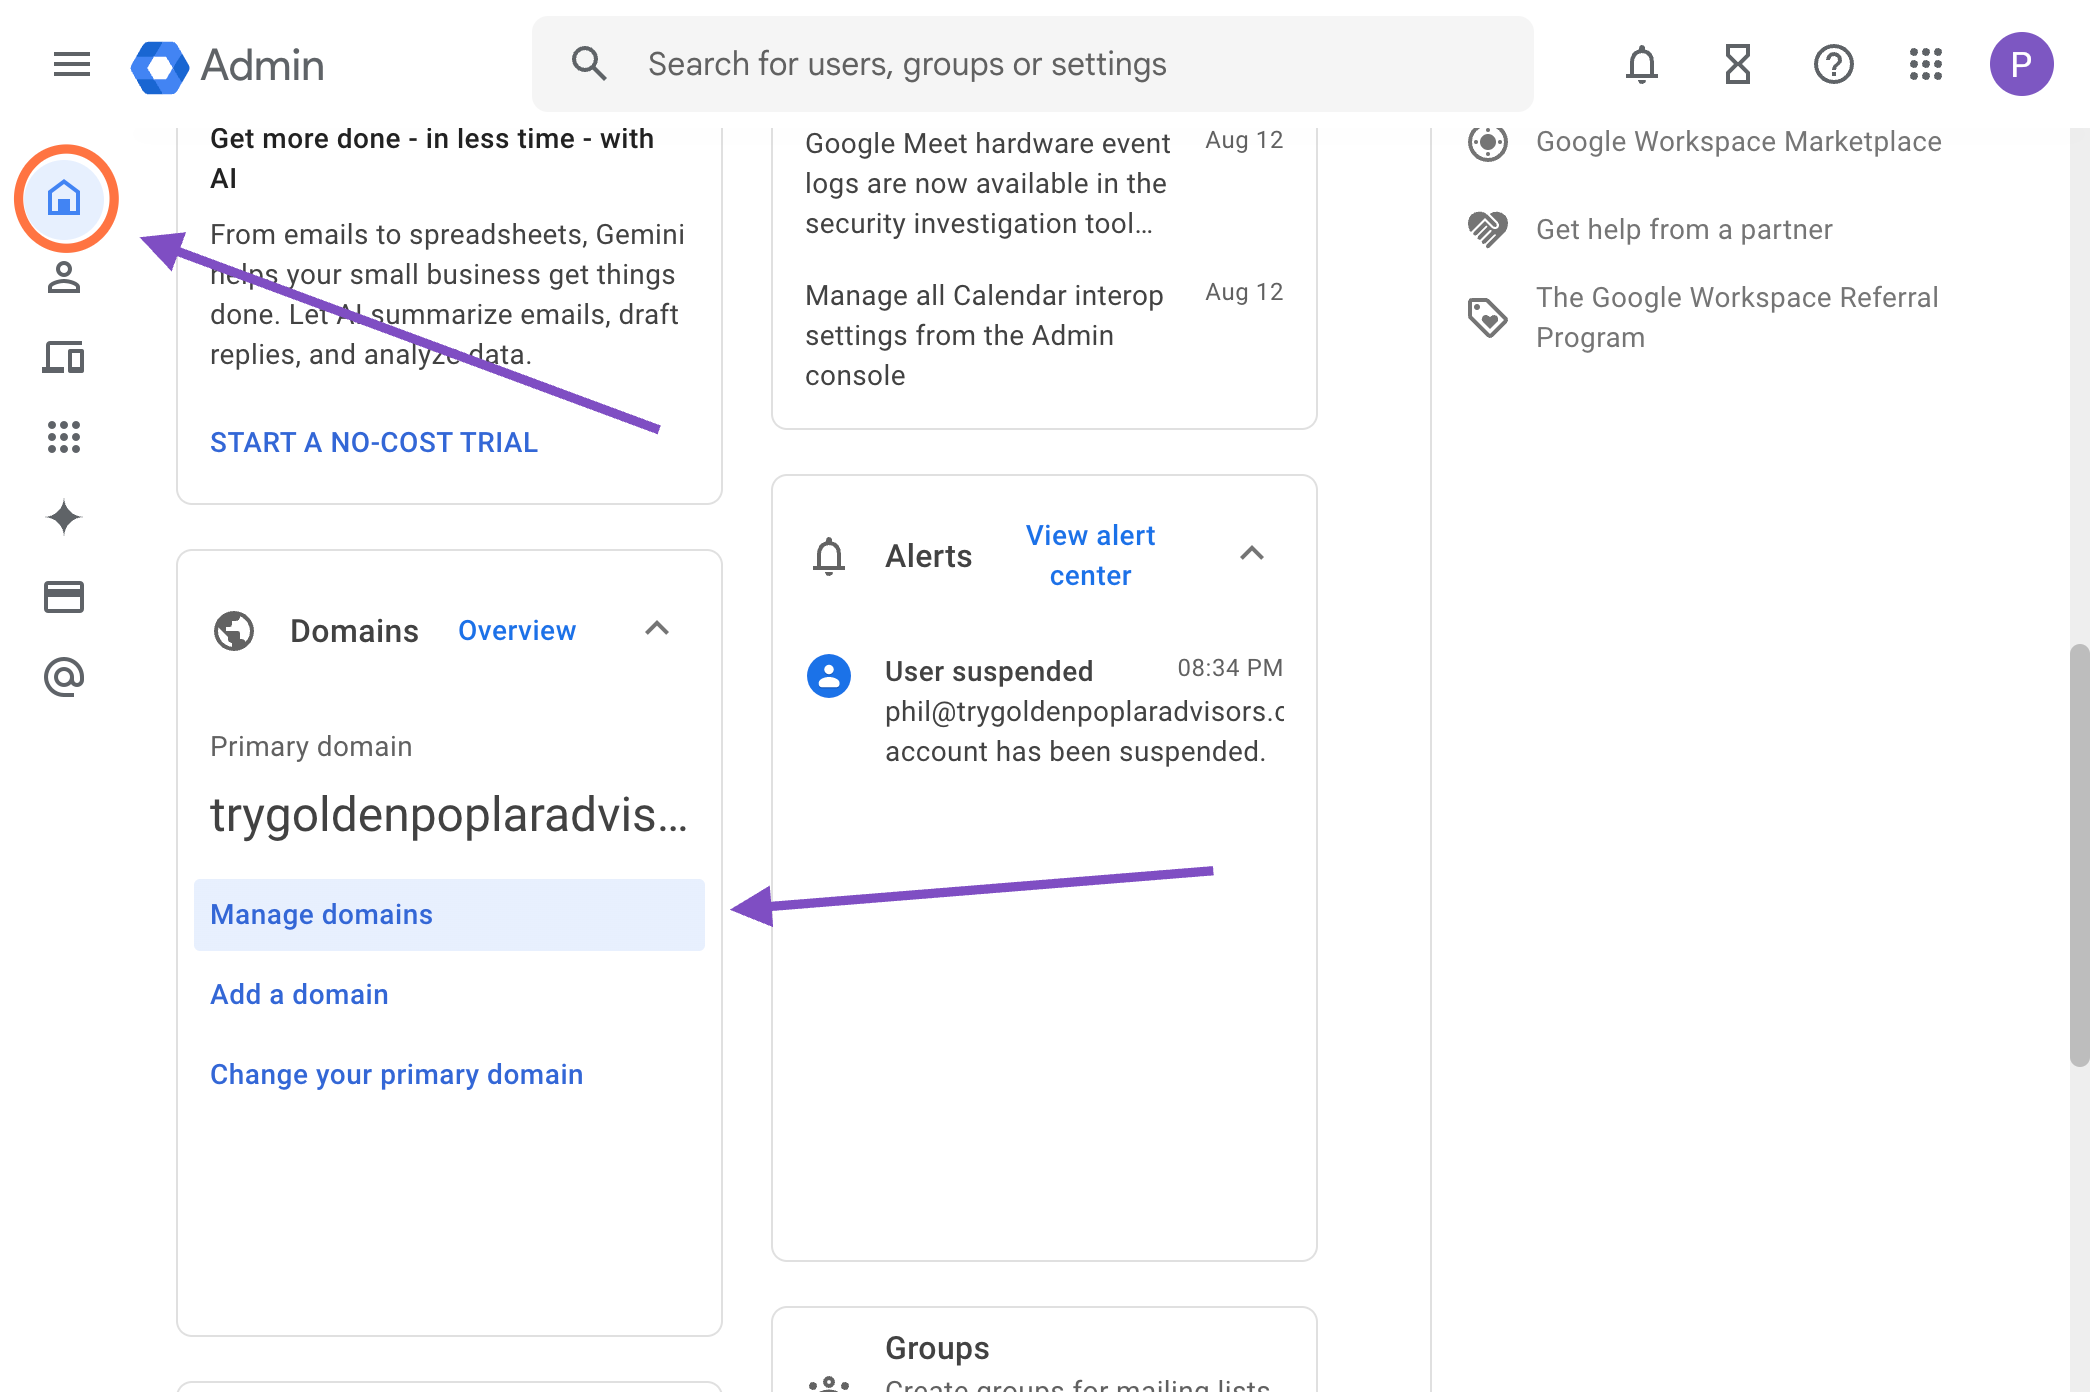2090x1392 pixels.
Task: Open the Domains Overview link
Action: tap(517, 630)
